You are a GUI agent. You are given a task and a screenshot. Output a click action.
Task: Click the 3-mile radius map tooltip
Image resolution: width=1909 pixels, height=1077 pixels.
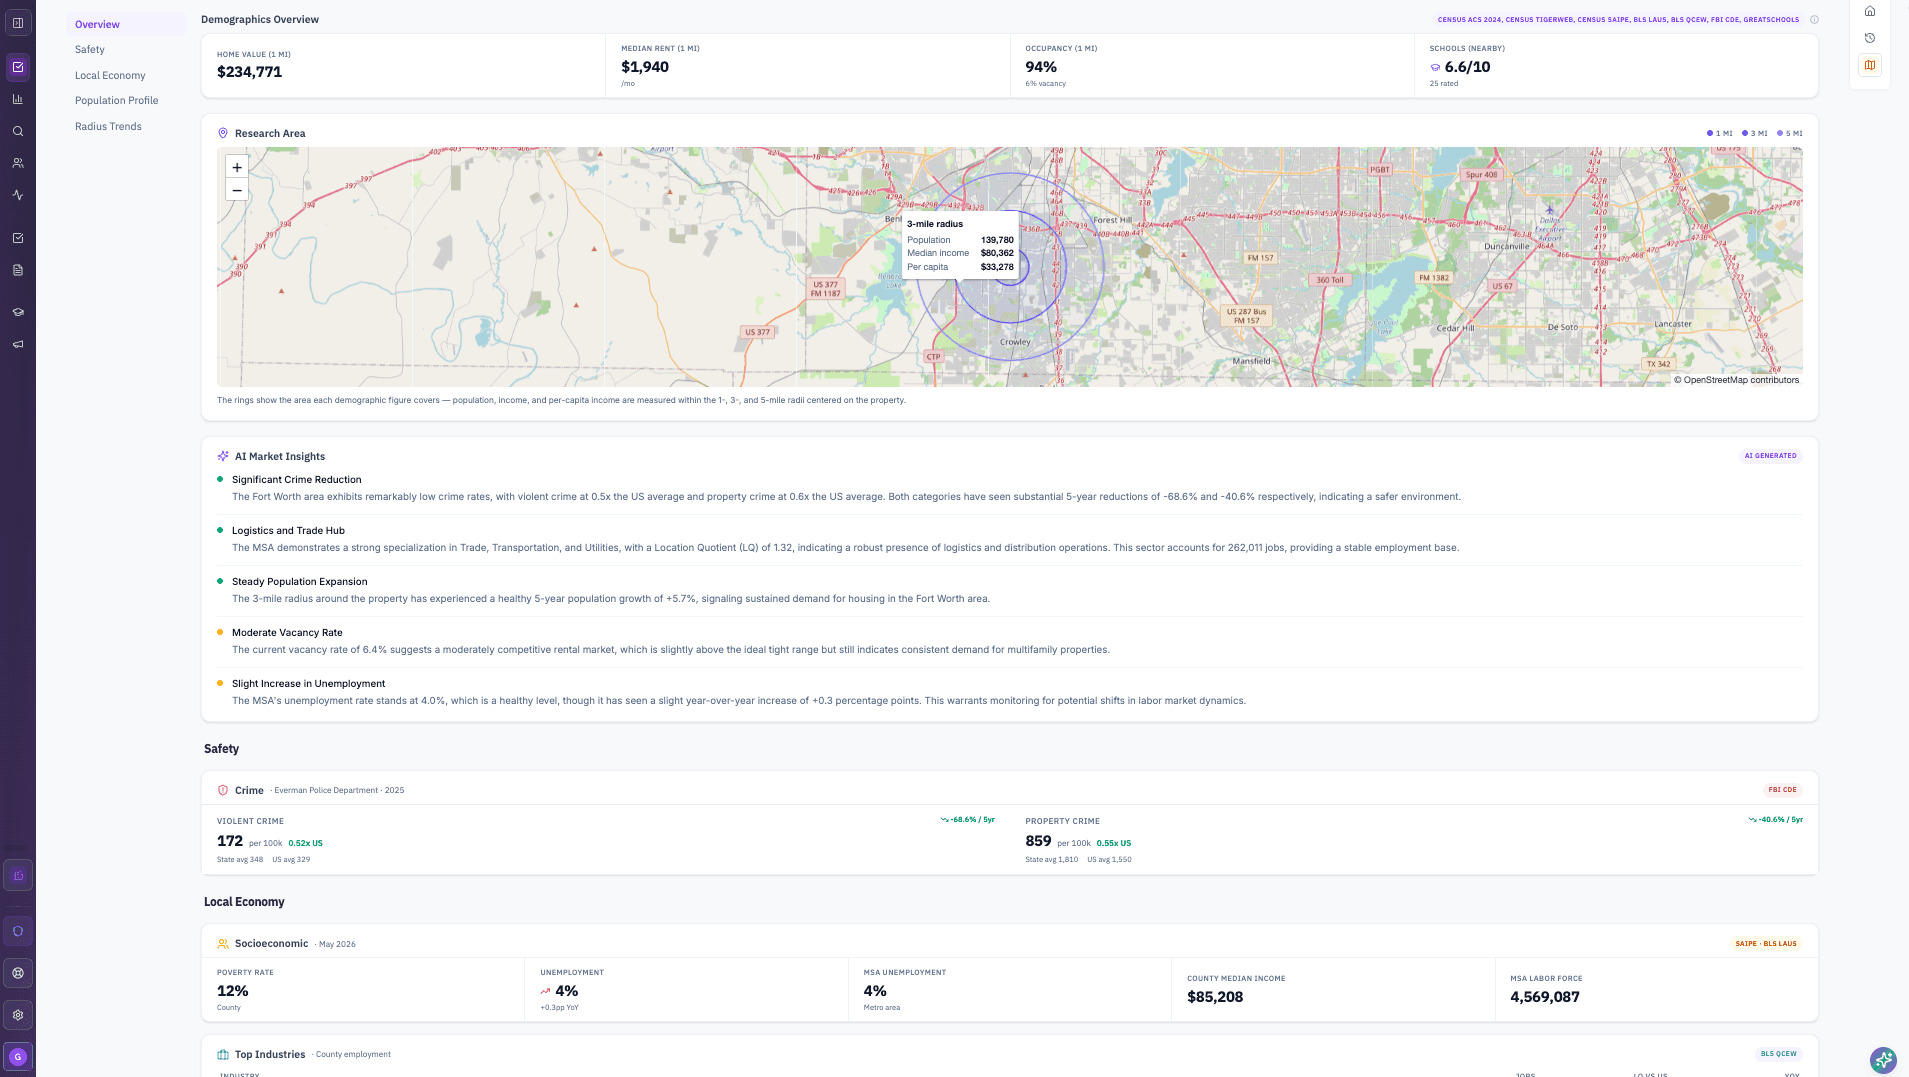pos(960,245)
